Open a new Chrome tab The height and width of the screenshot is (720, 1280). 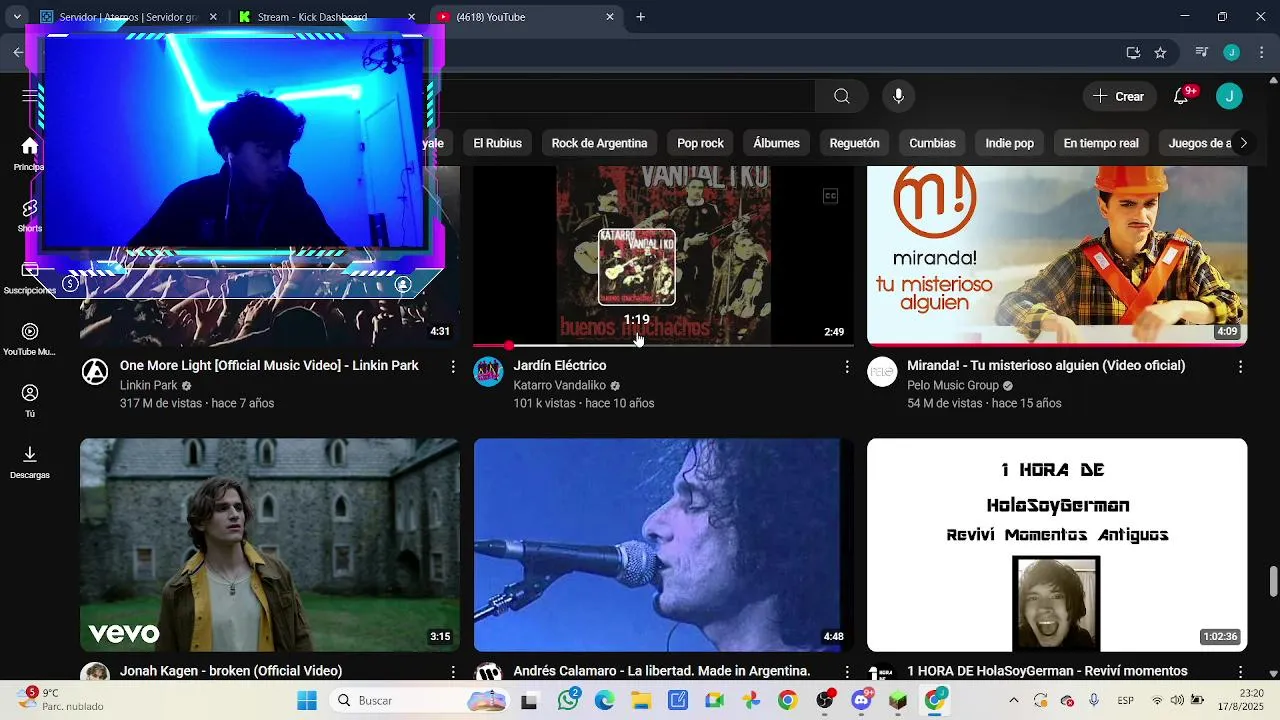pyautogui.click(x=640, y=17)
